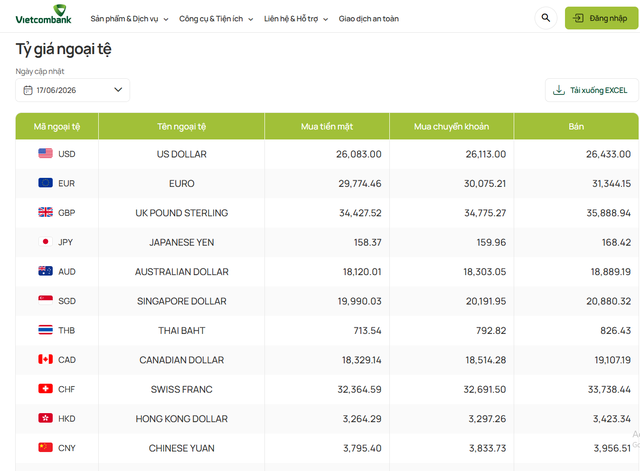Select the SWISS FRANC cell
Viewport: 640px width, 471px height.
tap(182, 389)
